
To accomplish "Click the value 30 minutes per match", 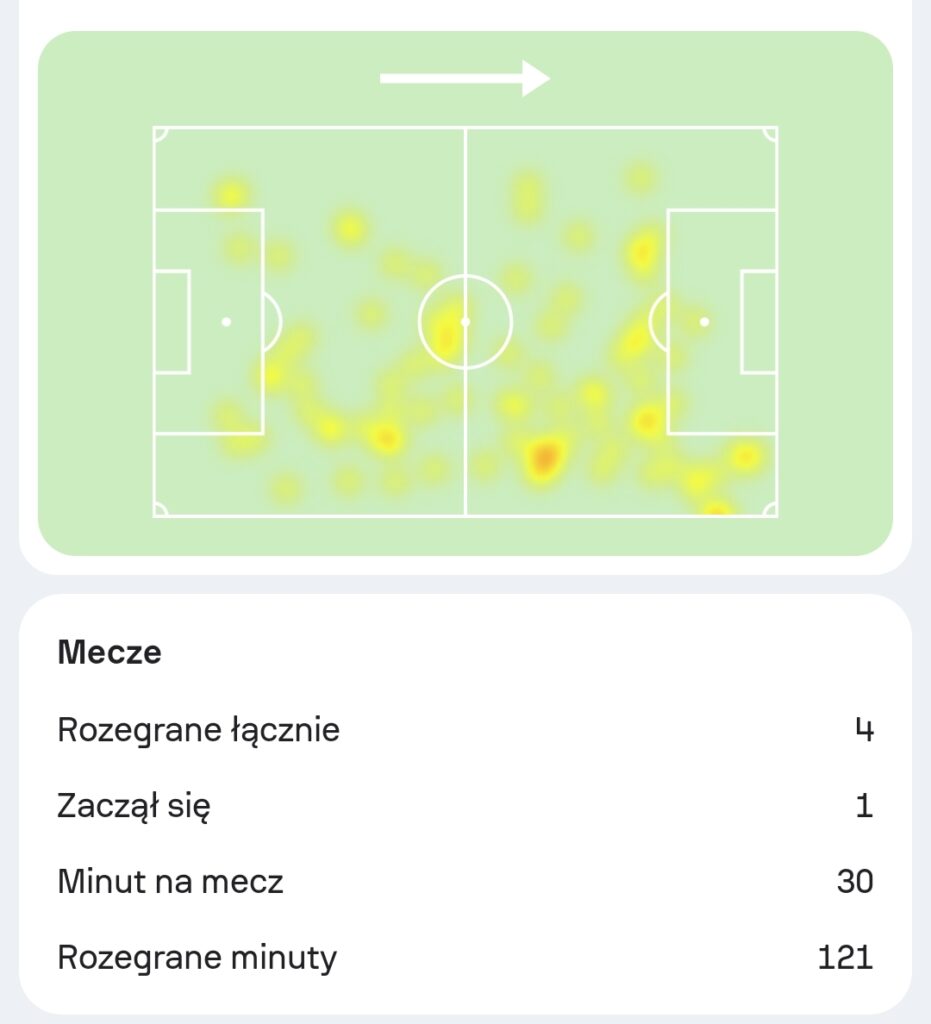I will (855, 882).
